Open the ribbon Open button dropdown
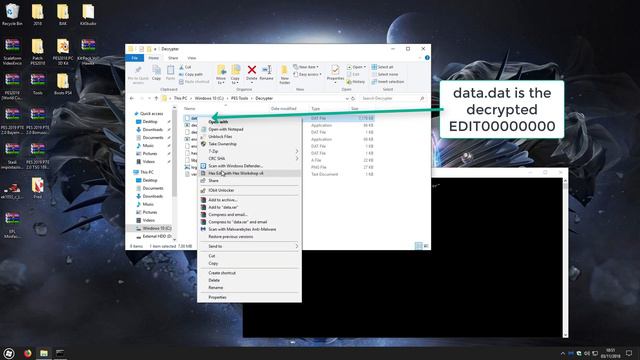 [356, 67]
